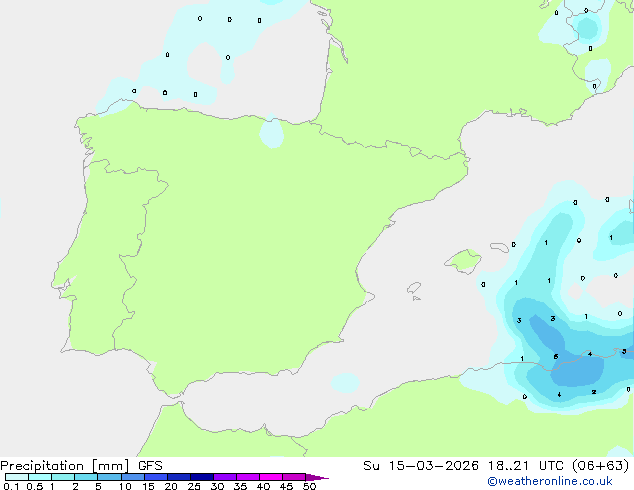Click the above-50 arrow tip of legend
Viewport: 634px width, 490px height.
coord(317,477)
